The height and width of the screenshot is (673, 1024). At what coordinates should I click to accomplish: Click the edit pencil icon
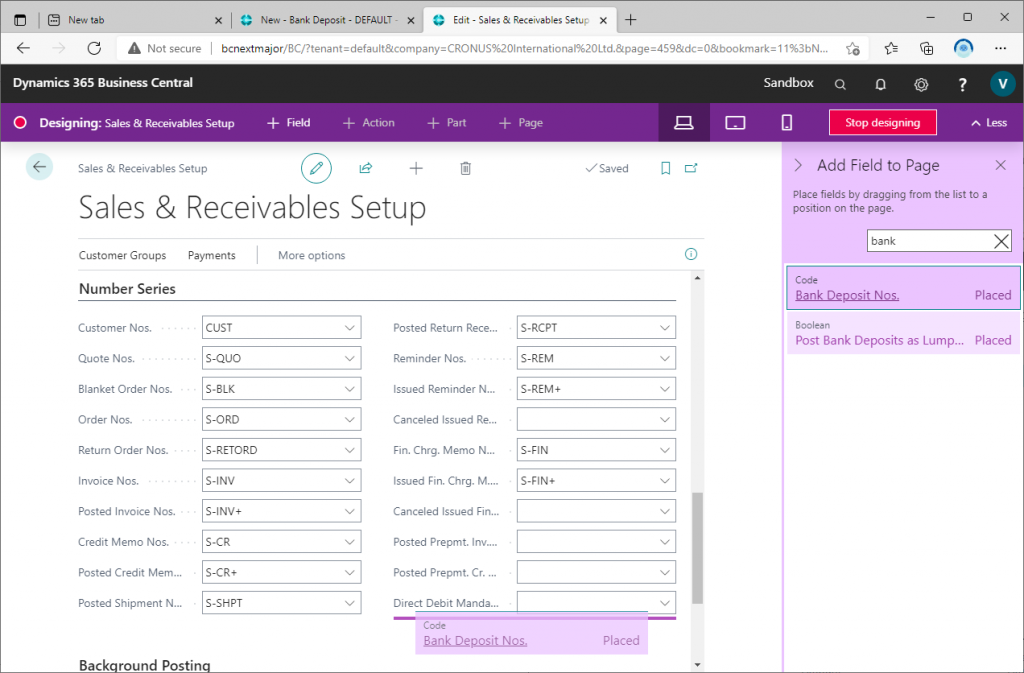pyautogui.click(x=316, y=168)
